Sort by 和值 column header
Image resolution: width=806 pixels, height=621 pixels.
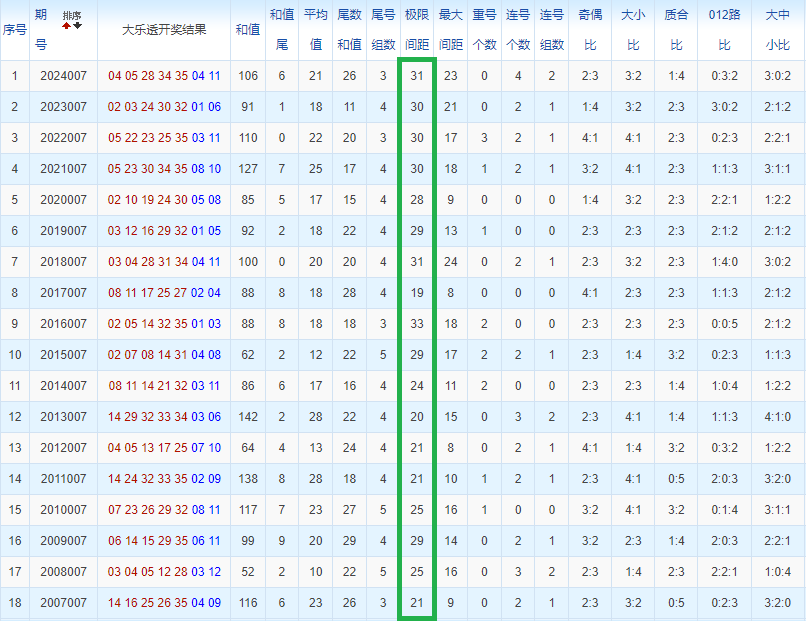coord(248,30)
